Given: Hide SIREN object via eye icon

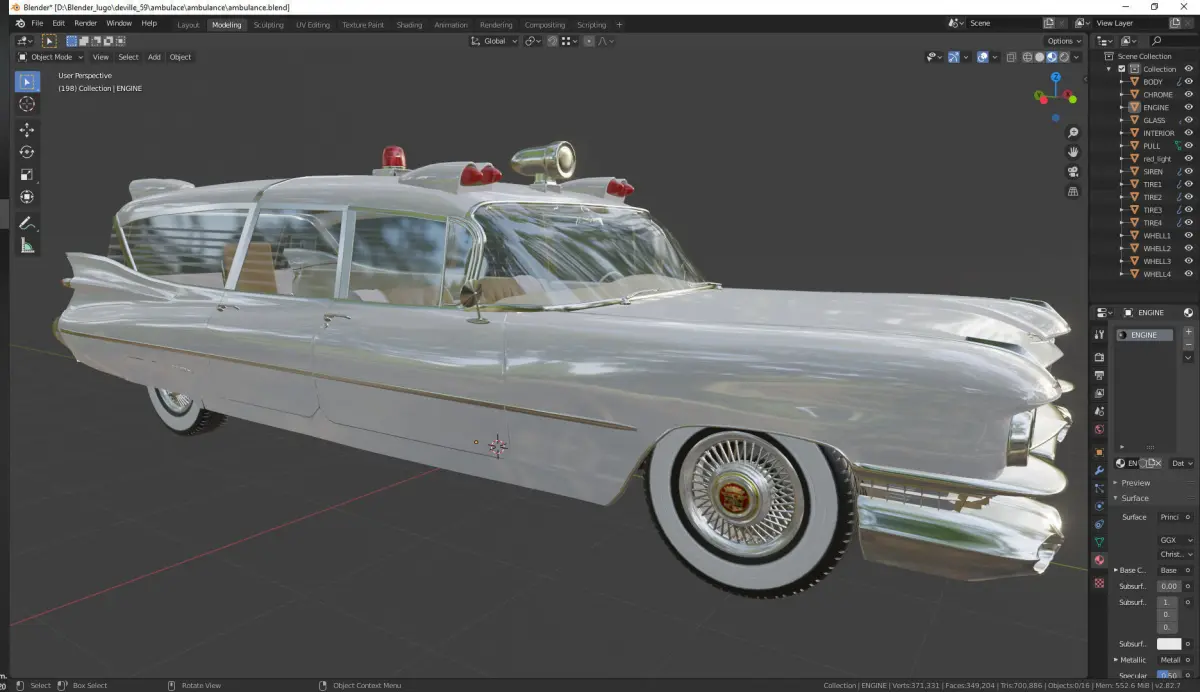Looking at the screenshot, I should pos(1189,171).
